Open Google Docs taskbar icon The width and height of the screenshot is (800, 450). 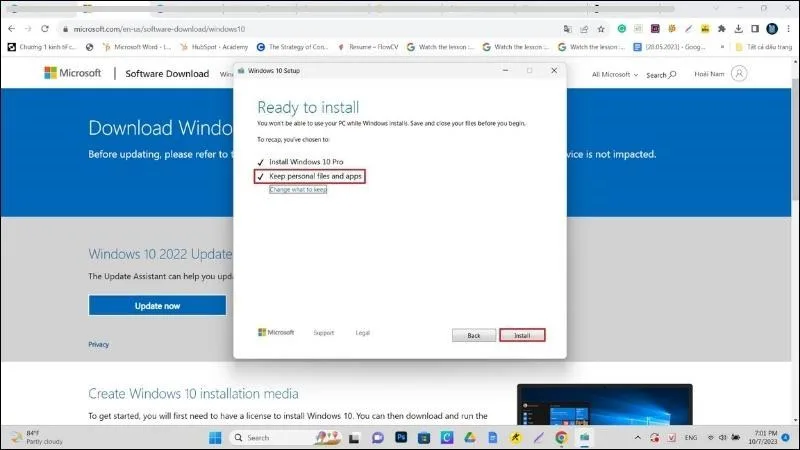point(492,438)
